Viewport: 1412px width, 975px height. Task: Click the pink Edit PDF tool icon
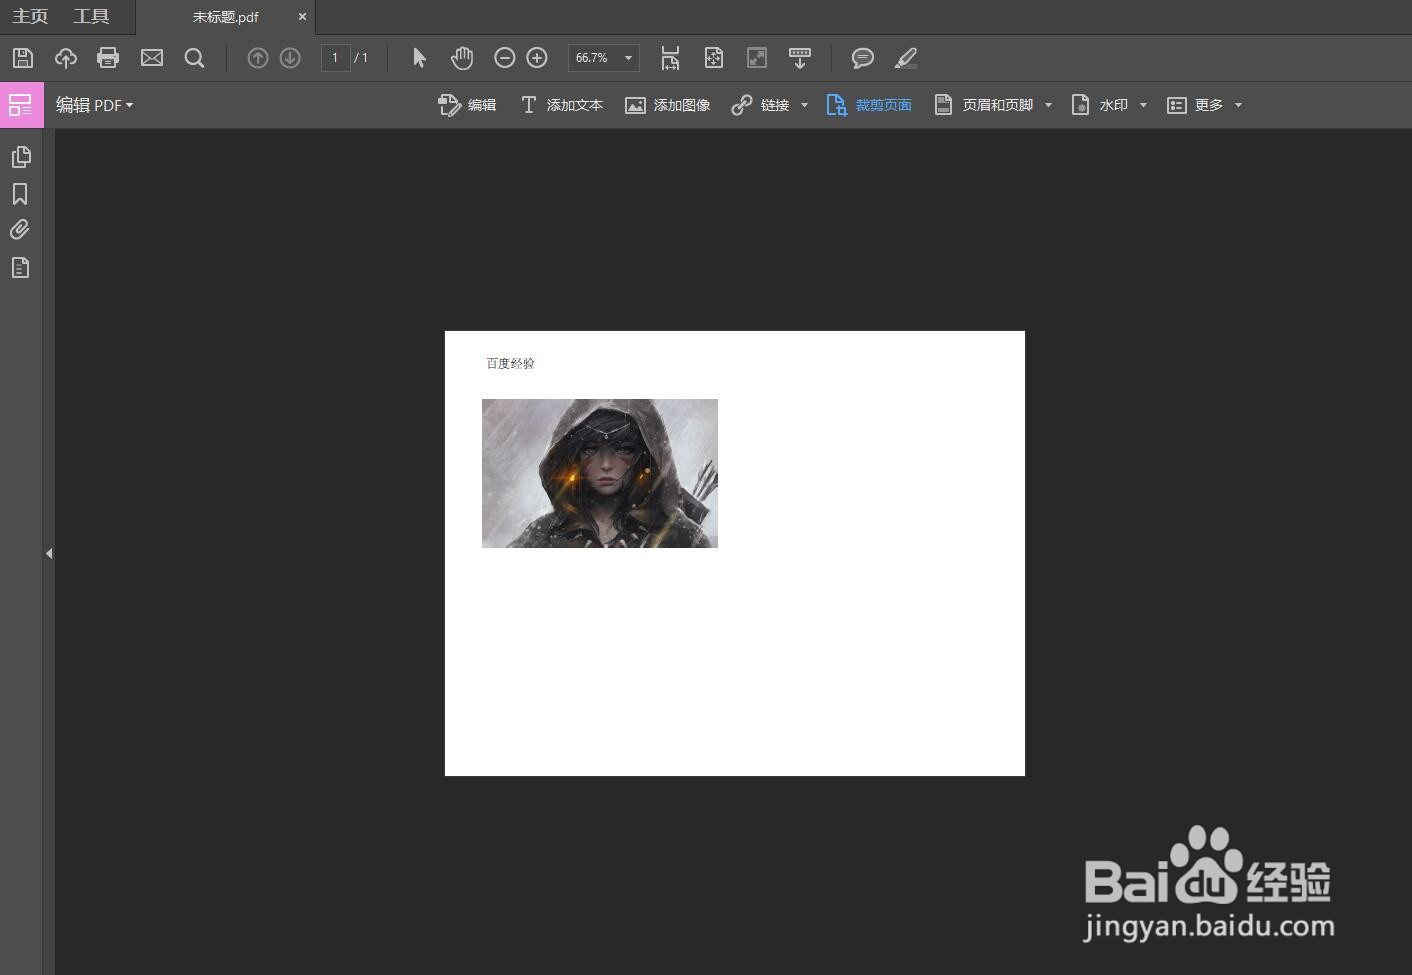tap(22, 105)
